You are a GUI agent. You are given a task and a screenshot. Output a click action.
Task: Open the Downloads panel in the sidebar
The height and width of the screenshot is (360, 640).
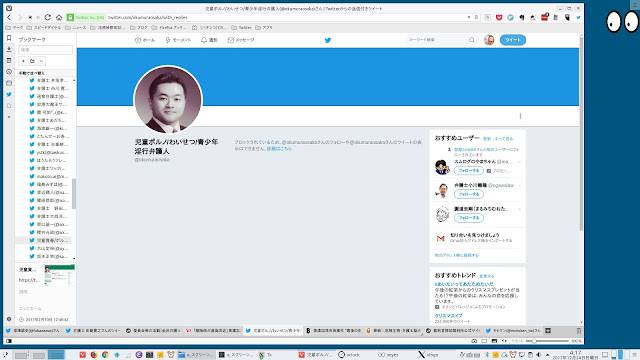pyautogui.click(x=9, y=49)
